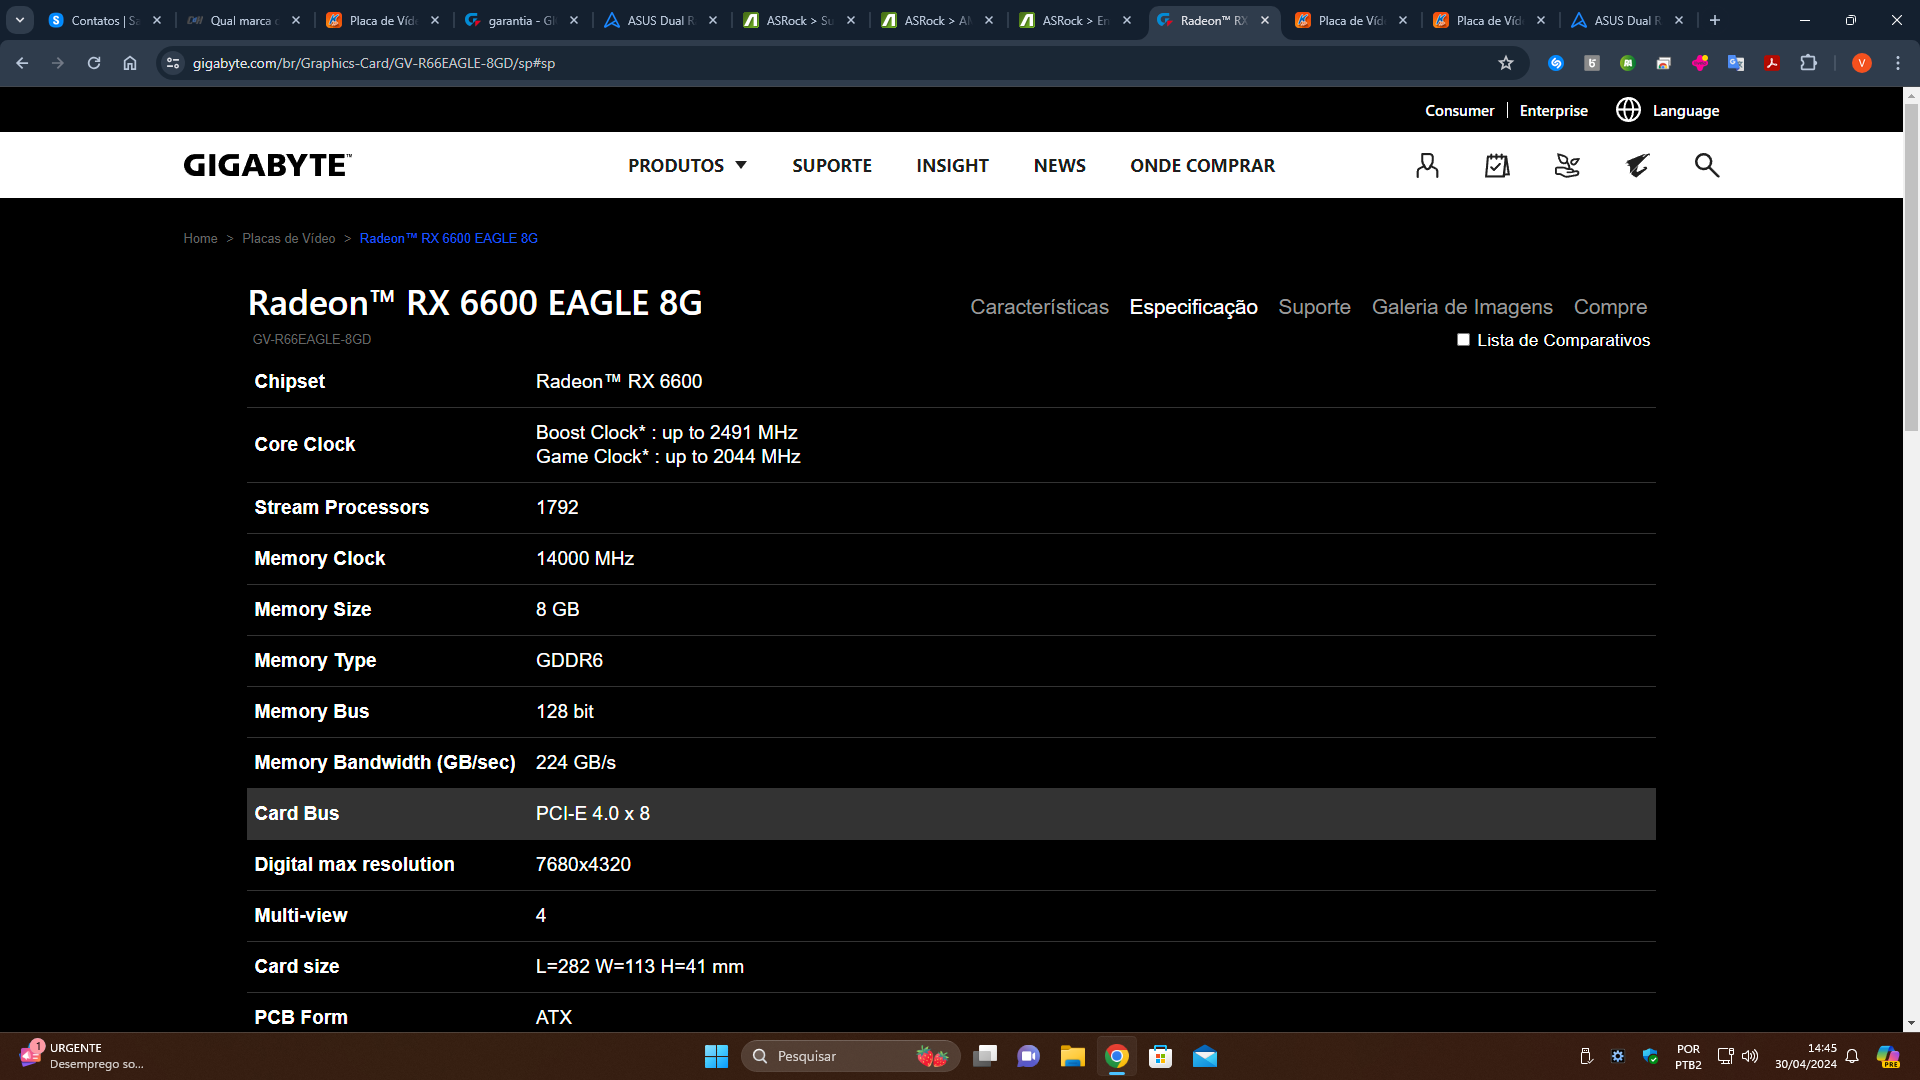Open Task View on taskbar
1920x1080 pixels.
(x=985, y=1056)
